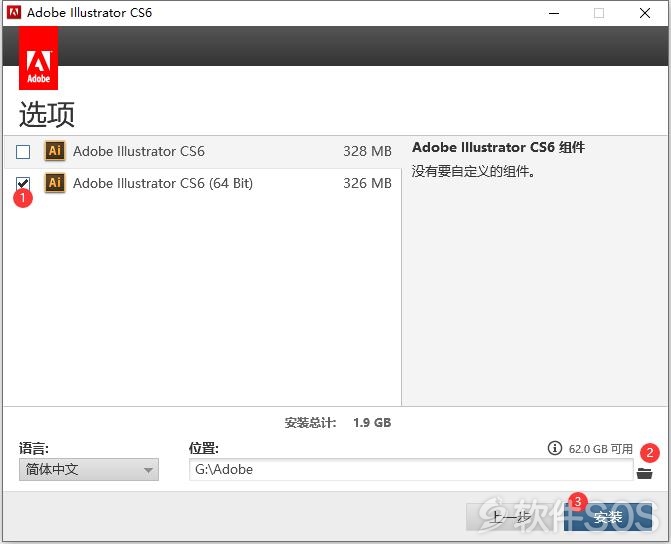Screen dimensions: 671x544
Task: Select the Adobe Illustrator CS6 row text
Action: coord(139,151)
